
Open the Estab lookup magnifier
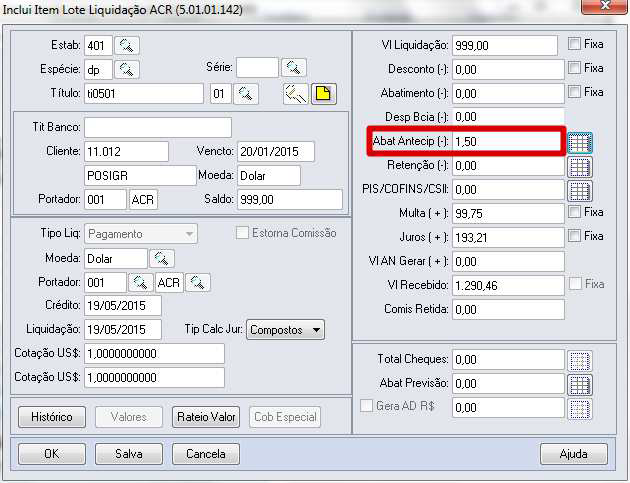127,45
